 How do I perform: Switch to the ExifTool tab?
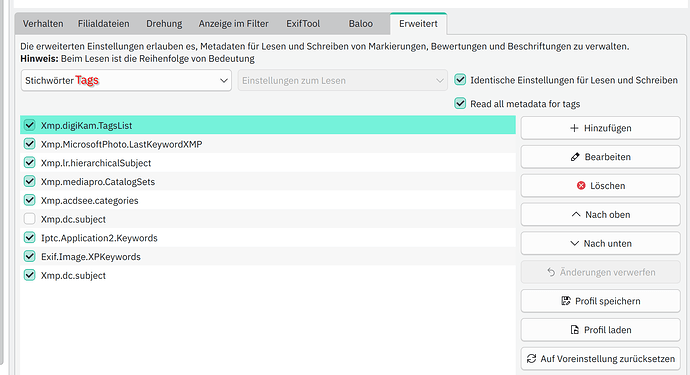coord(303,24)
